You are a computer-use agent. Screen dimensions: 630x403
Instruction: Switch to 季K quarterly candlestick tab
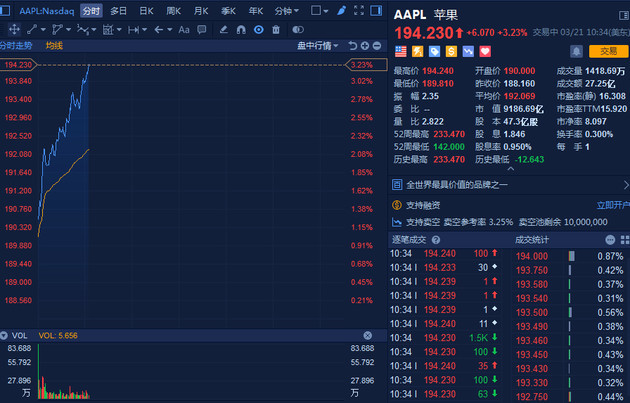[228, 11]
